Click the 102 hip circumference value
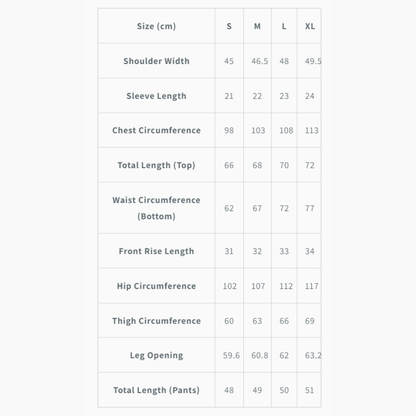This screenshot has width=416, height=416. [x=230, y=286]
